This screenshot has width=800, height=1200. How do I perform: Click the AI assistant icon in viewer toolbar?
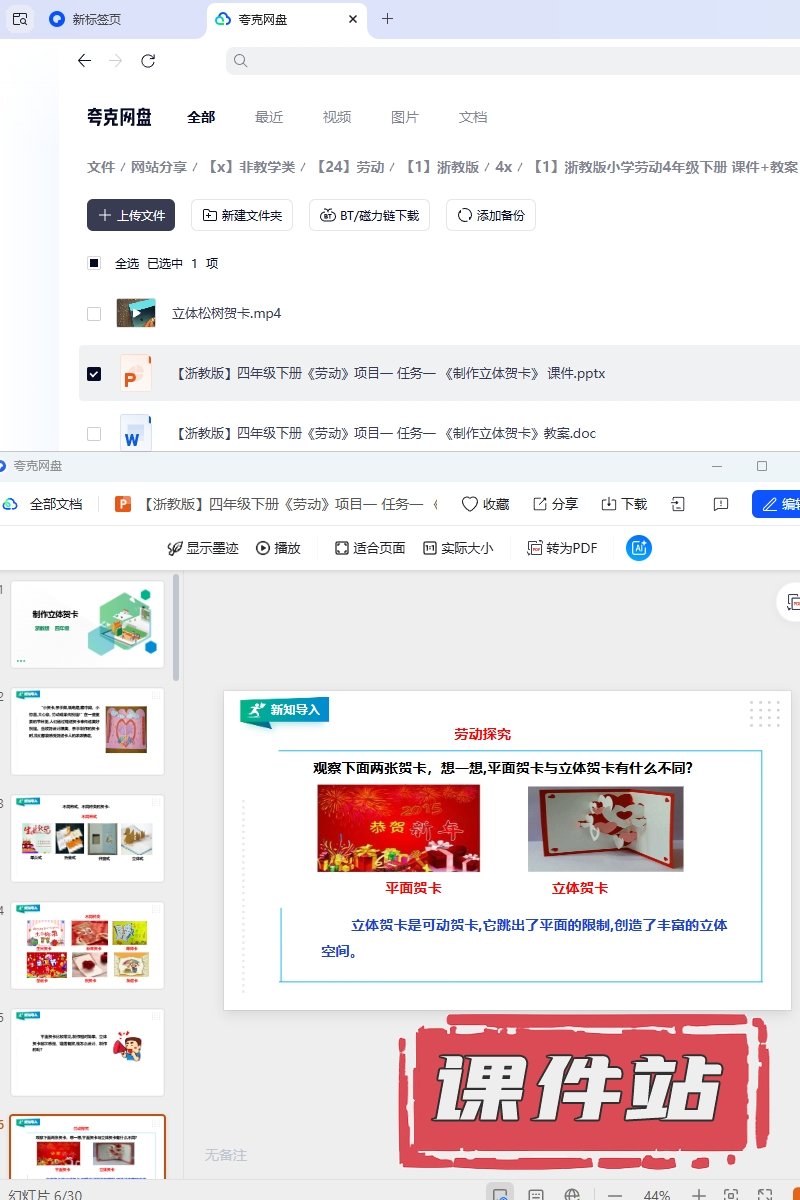(639, 548)
